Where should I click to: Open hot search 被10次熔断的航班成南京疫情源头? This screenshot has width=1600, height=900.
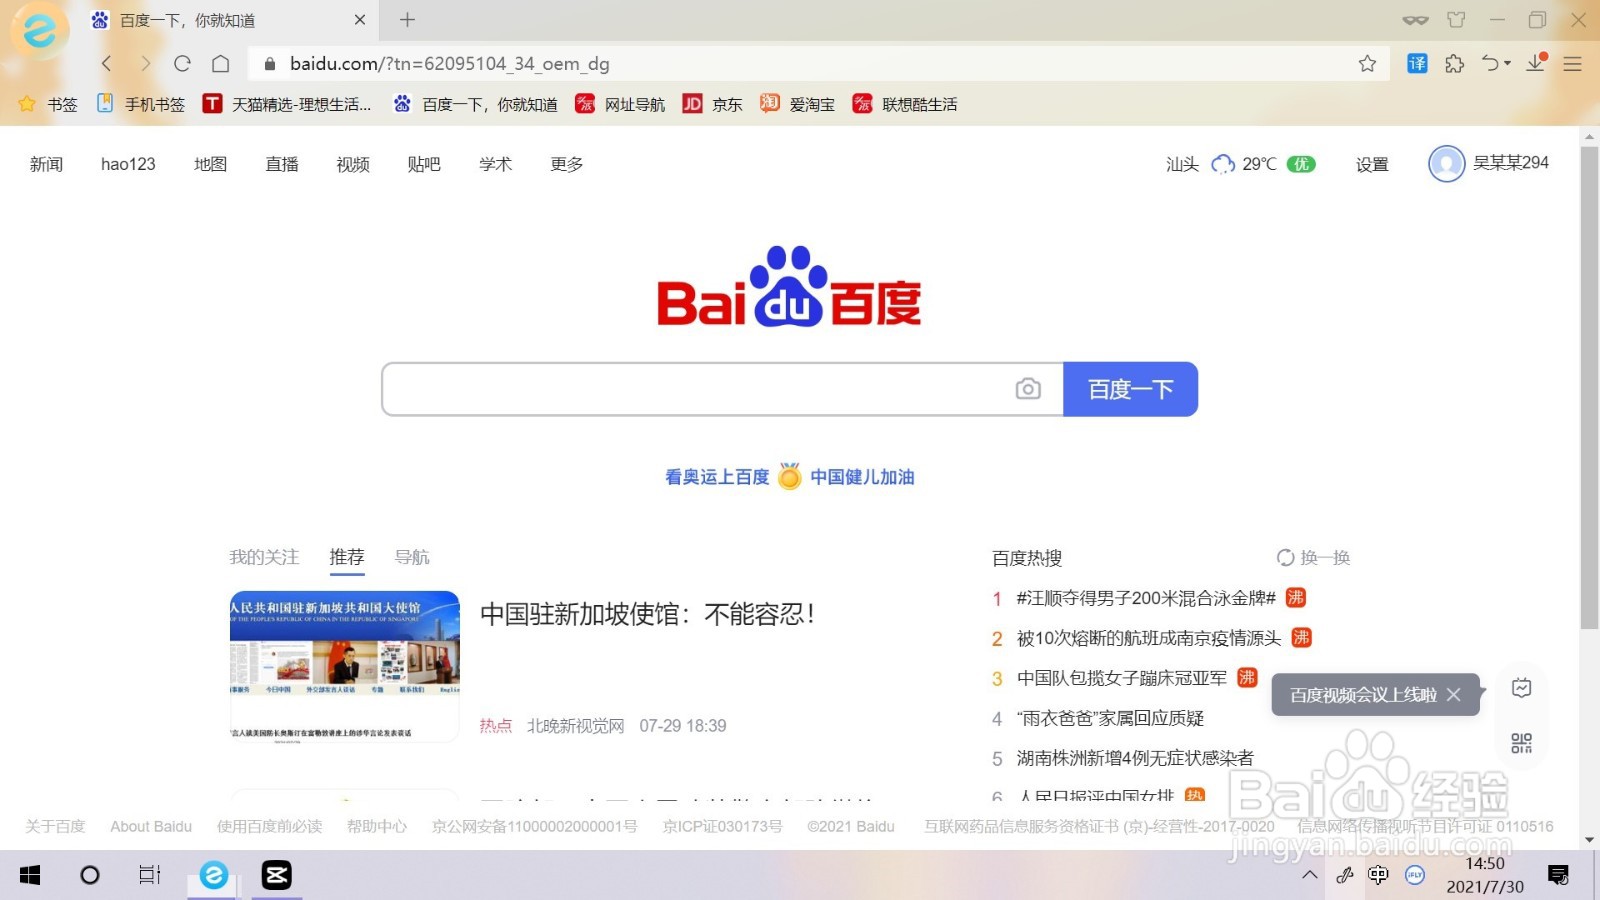click(x=1149, y=638)
